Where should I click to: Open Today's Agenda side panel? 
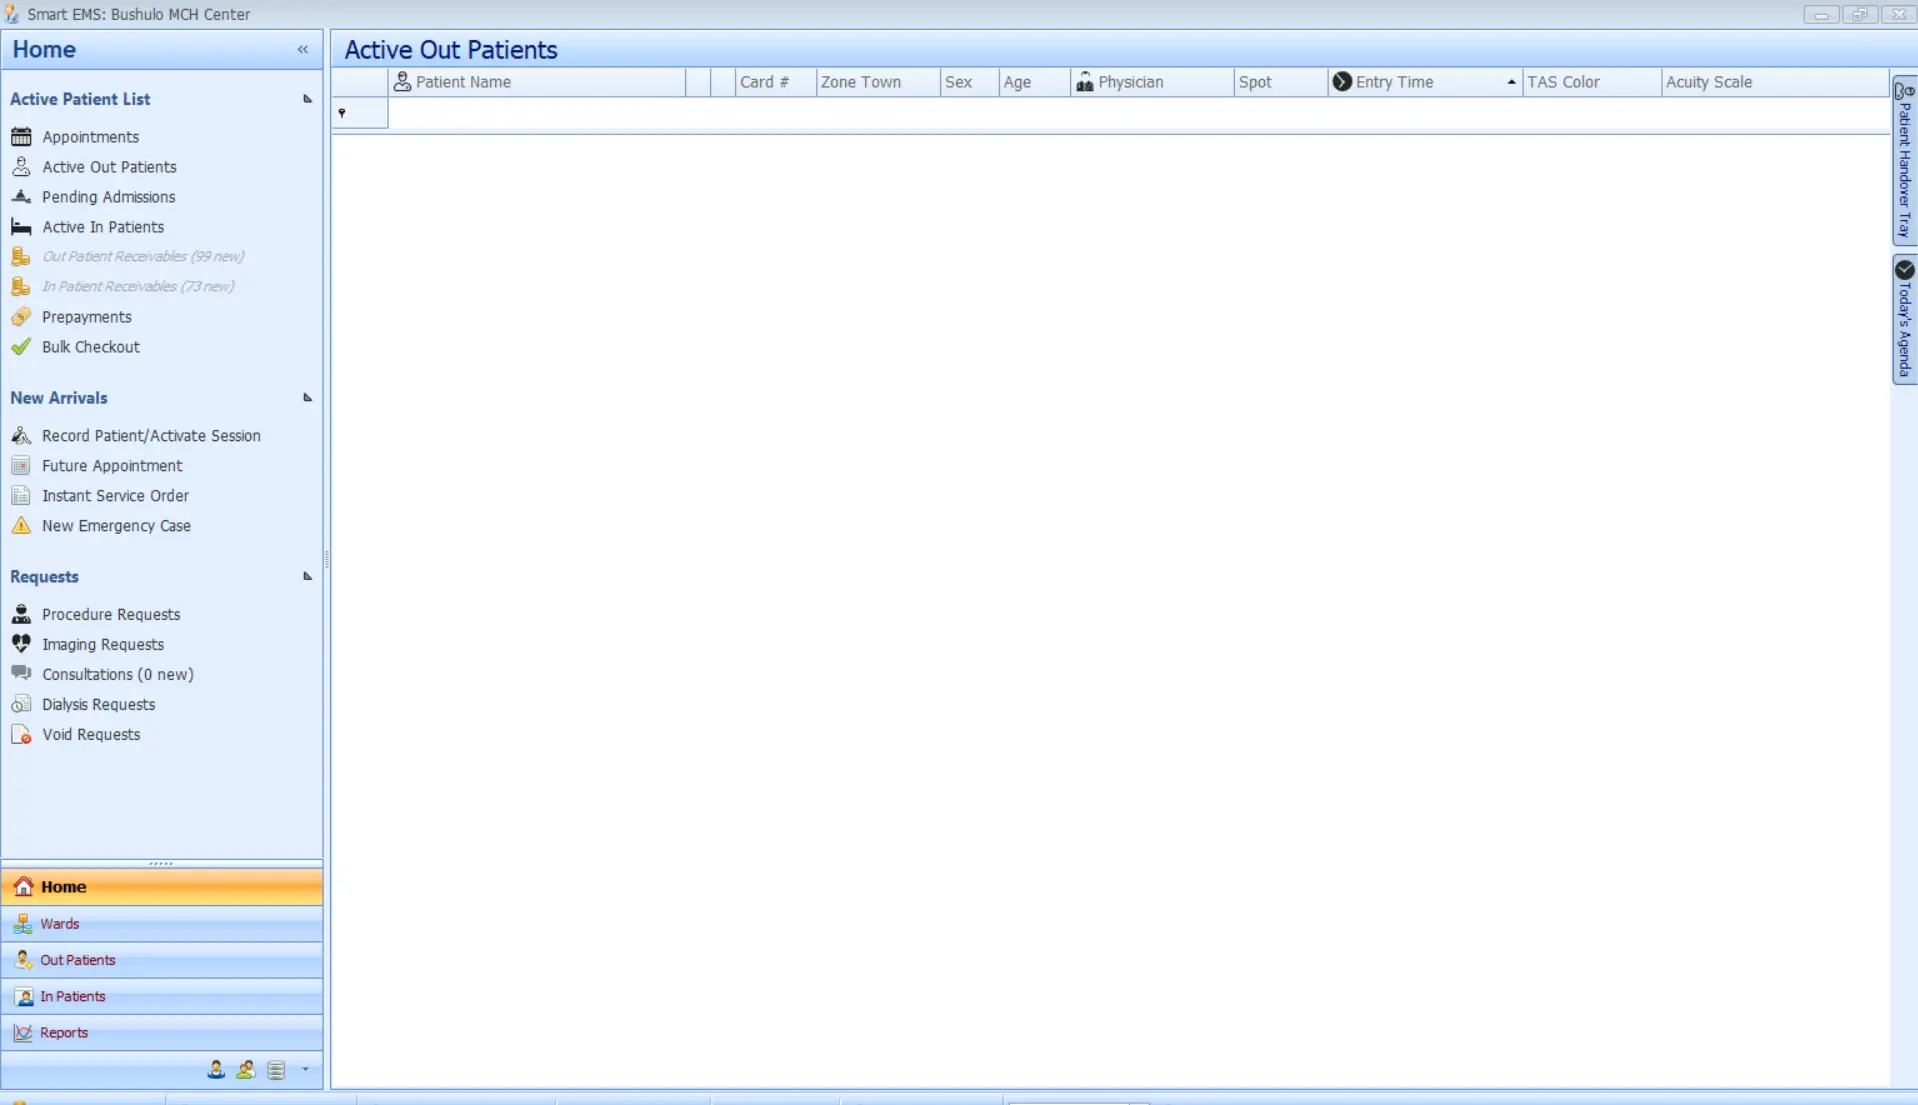[1904, 319]
